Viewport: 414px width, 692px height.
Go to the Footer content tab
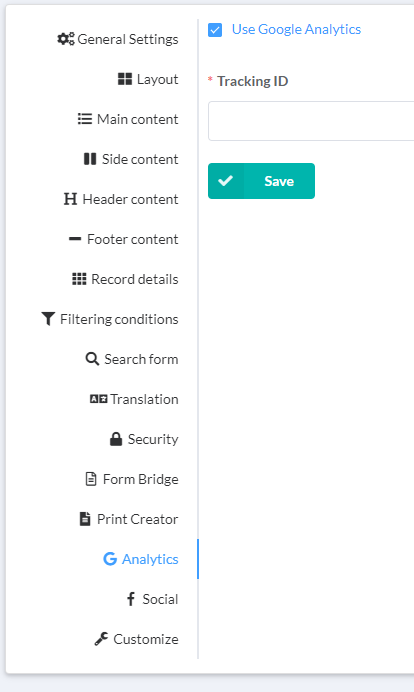[x=124, y=239]
